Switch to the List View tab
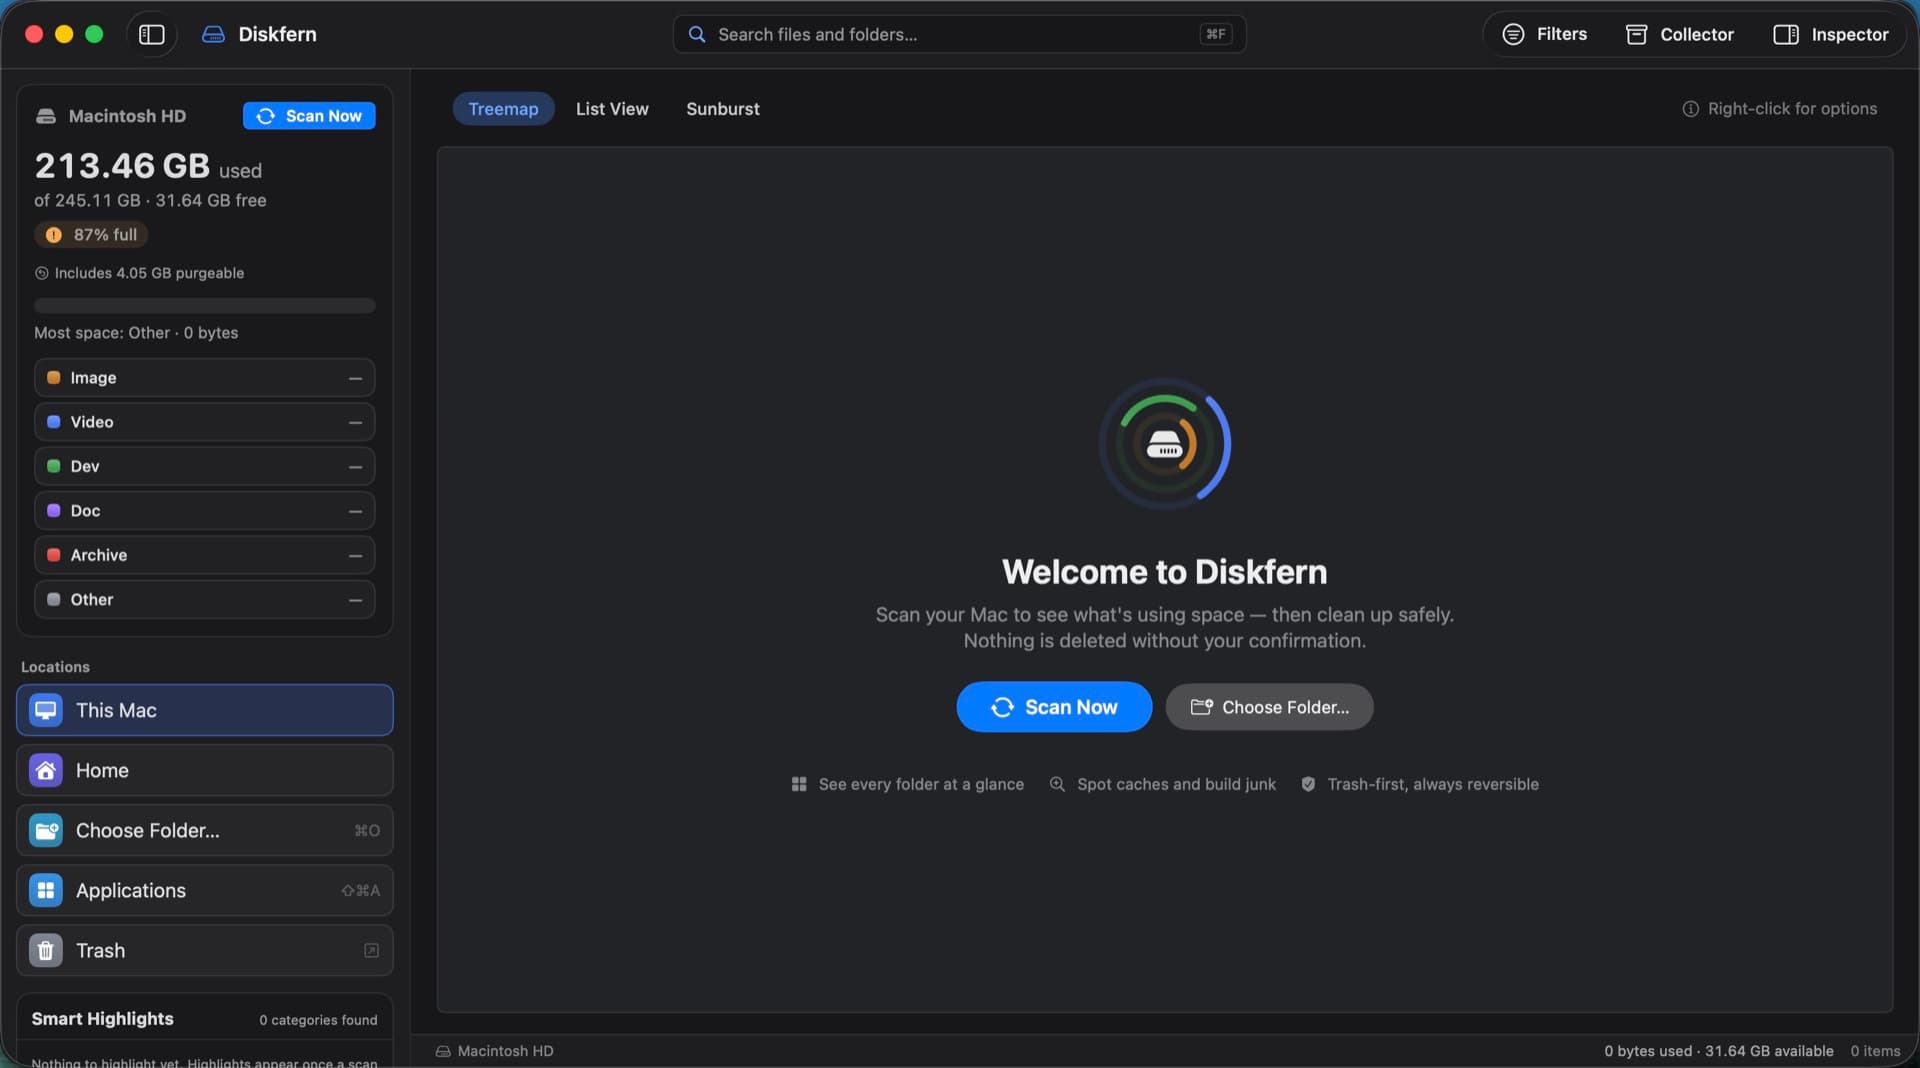The width and height of the screenshot is (1920, 1068). click(x=612, y=109)
